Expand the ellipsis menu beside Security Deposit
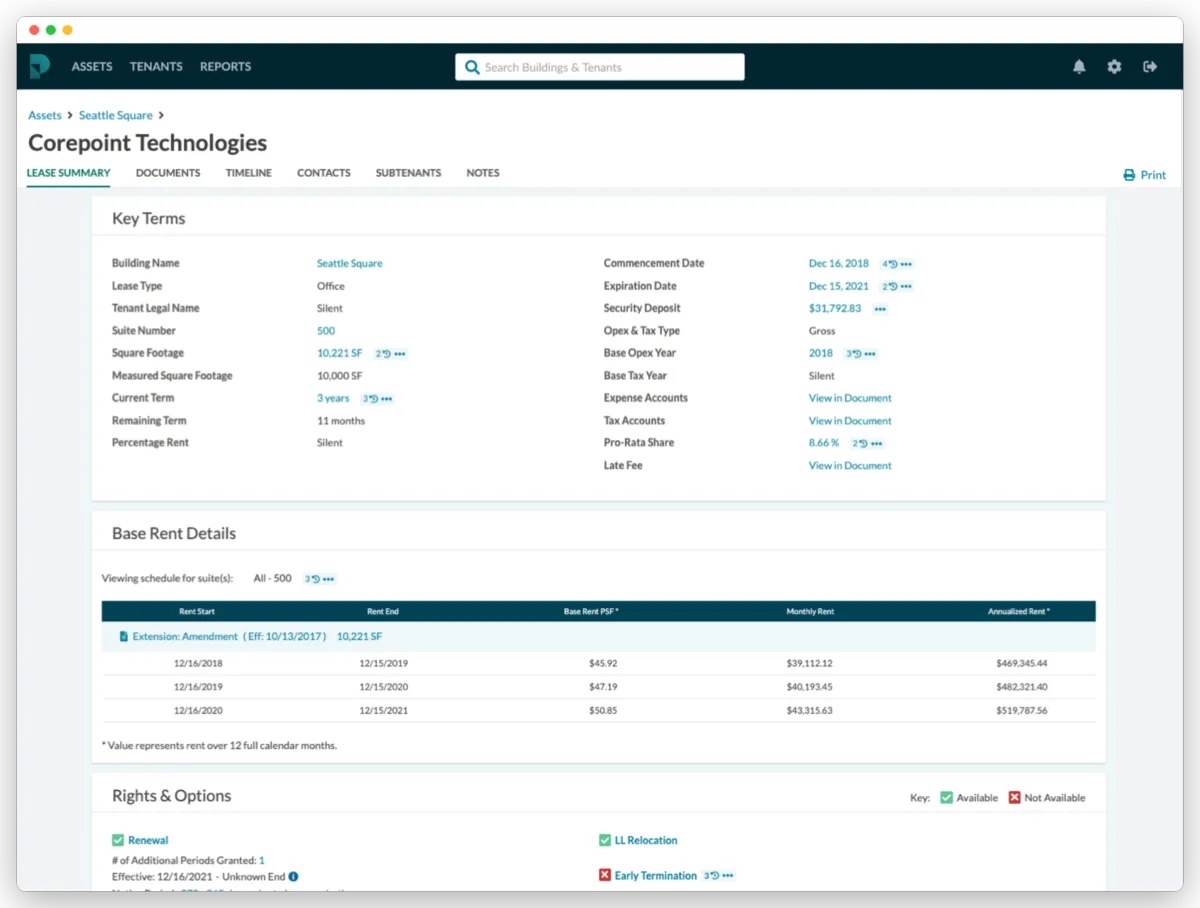Screen dimensions: 1200x908 pos(880,309)
